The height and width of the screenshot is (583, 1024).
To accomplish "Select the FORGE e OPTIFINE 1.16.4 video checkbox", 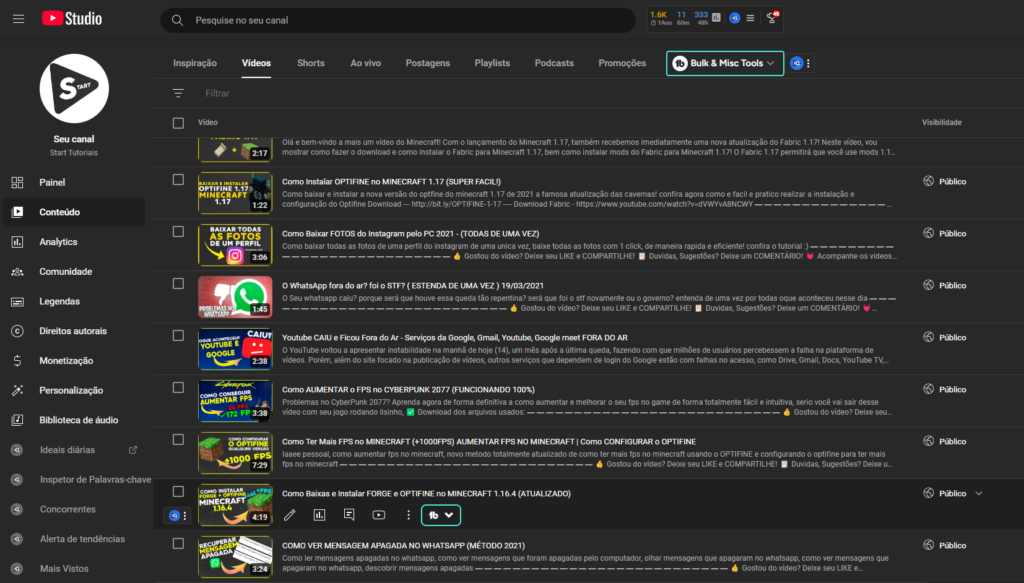I will [x=178, y=492].
